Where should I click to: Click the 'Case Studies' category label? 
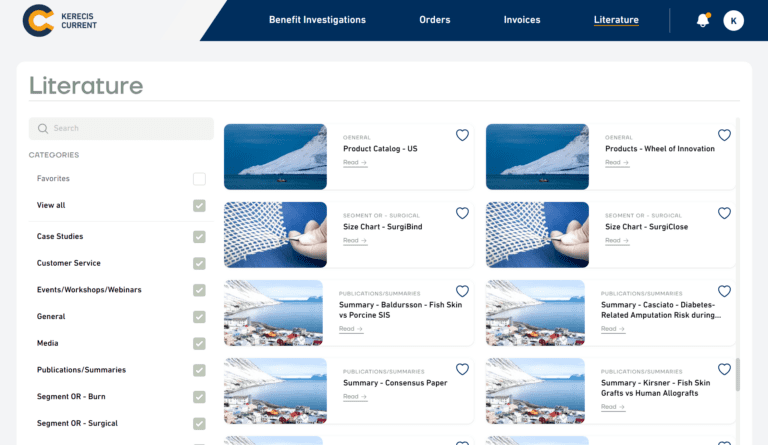coord(60,236)
